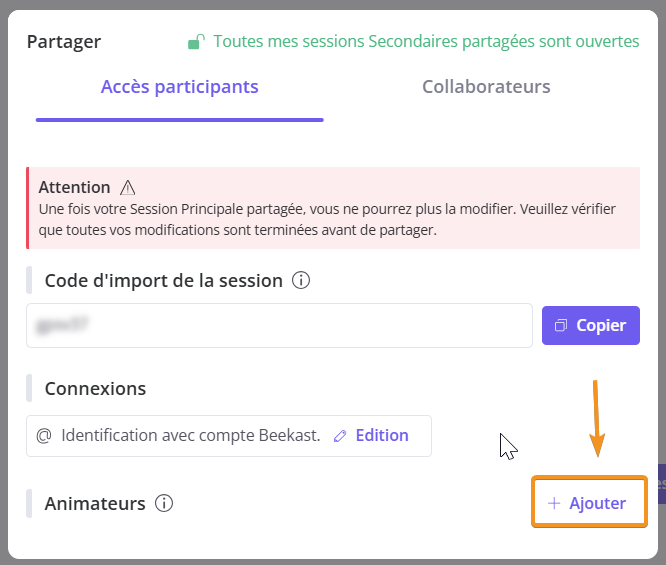Open the Edition link for connexions

(382, 436)
